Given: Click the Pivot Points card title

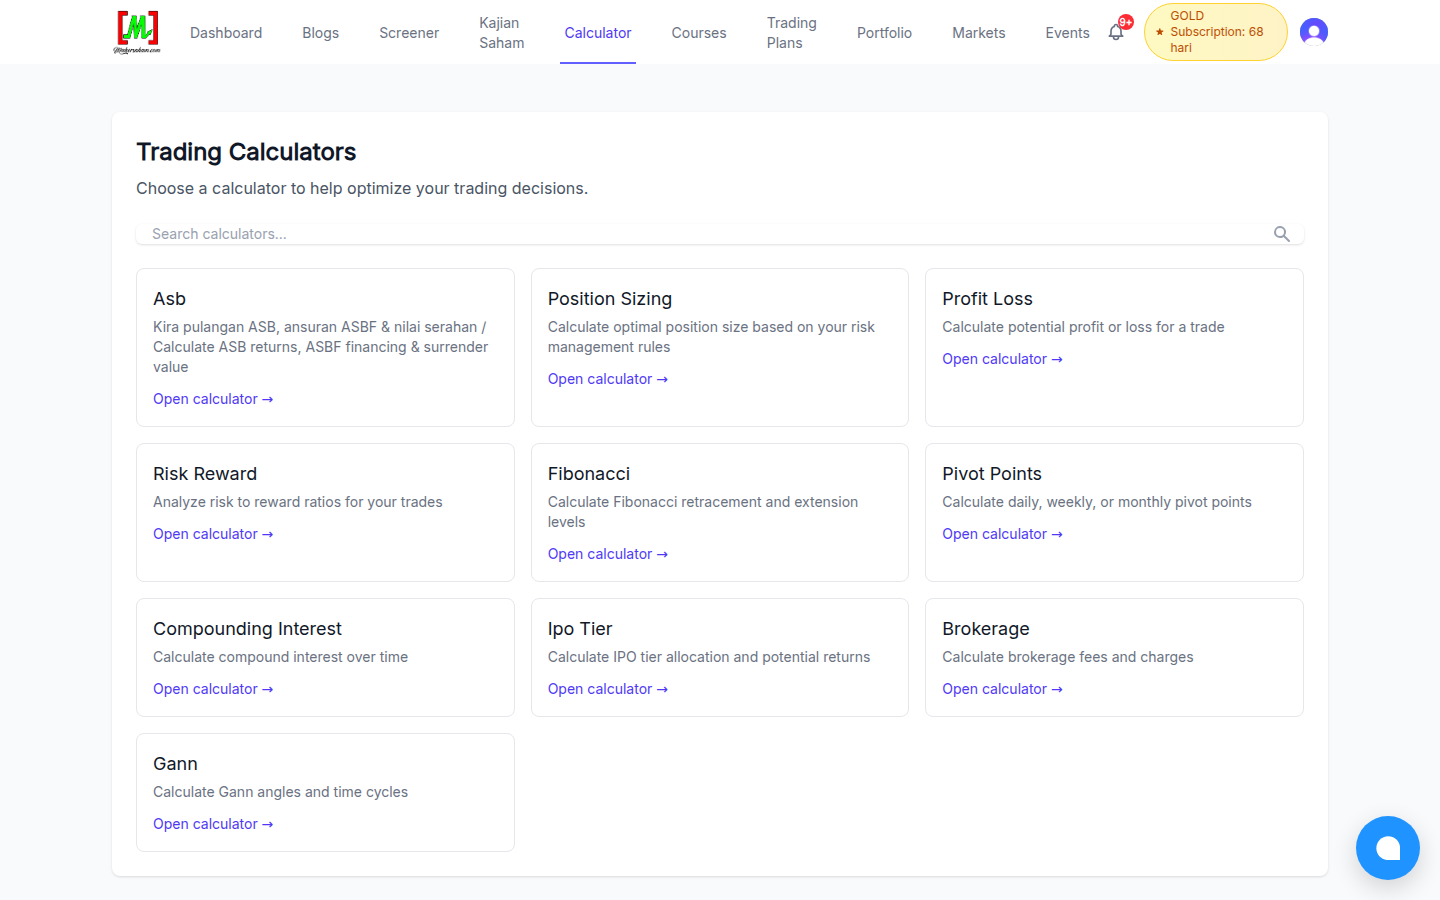Looking at the screenshot, I should pos(992,474).
